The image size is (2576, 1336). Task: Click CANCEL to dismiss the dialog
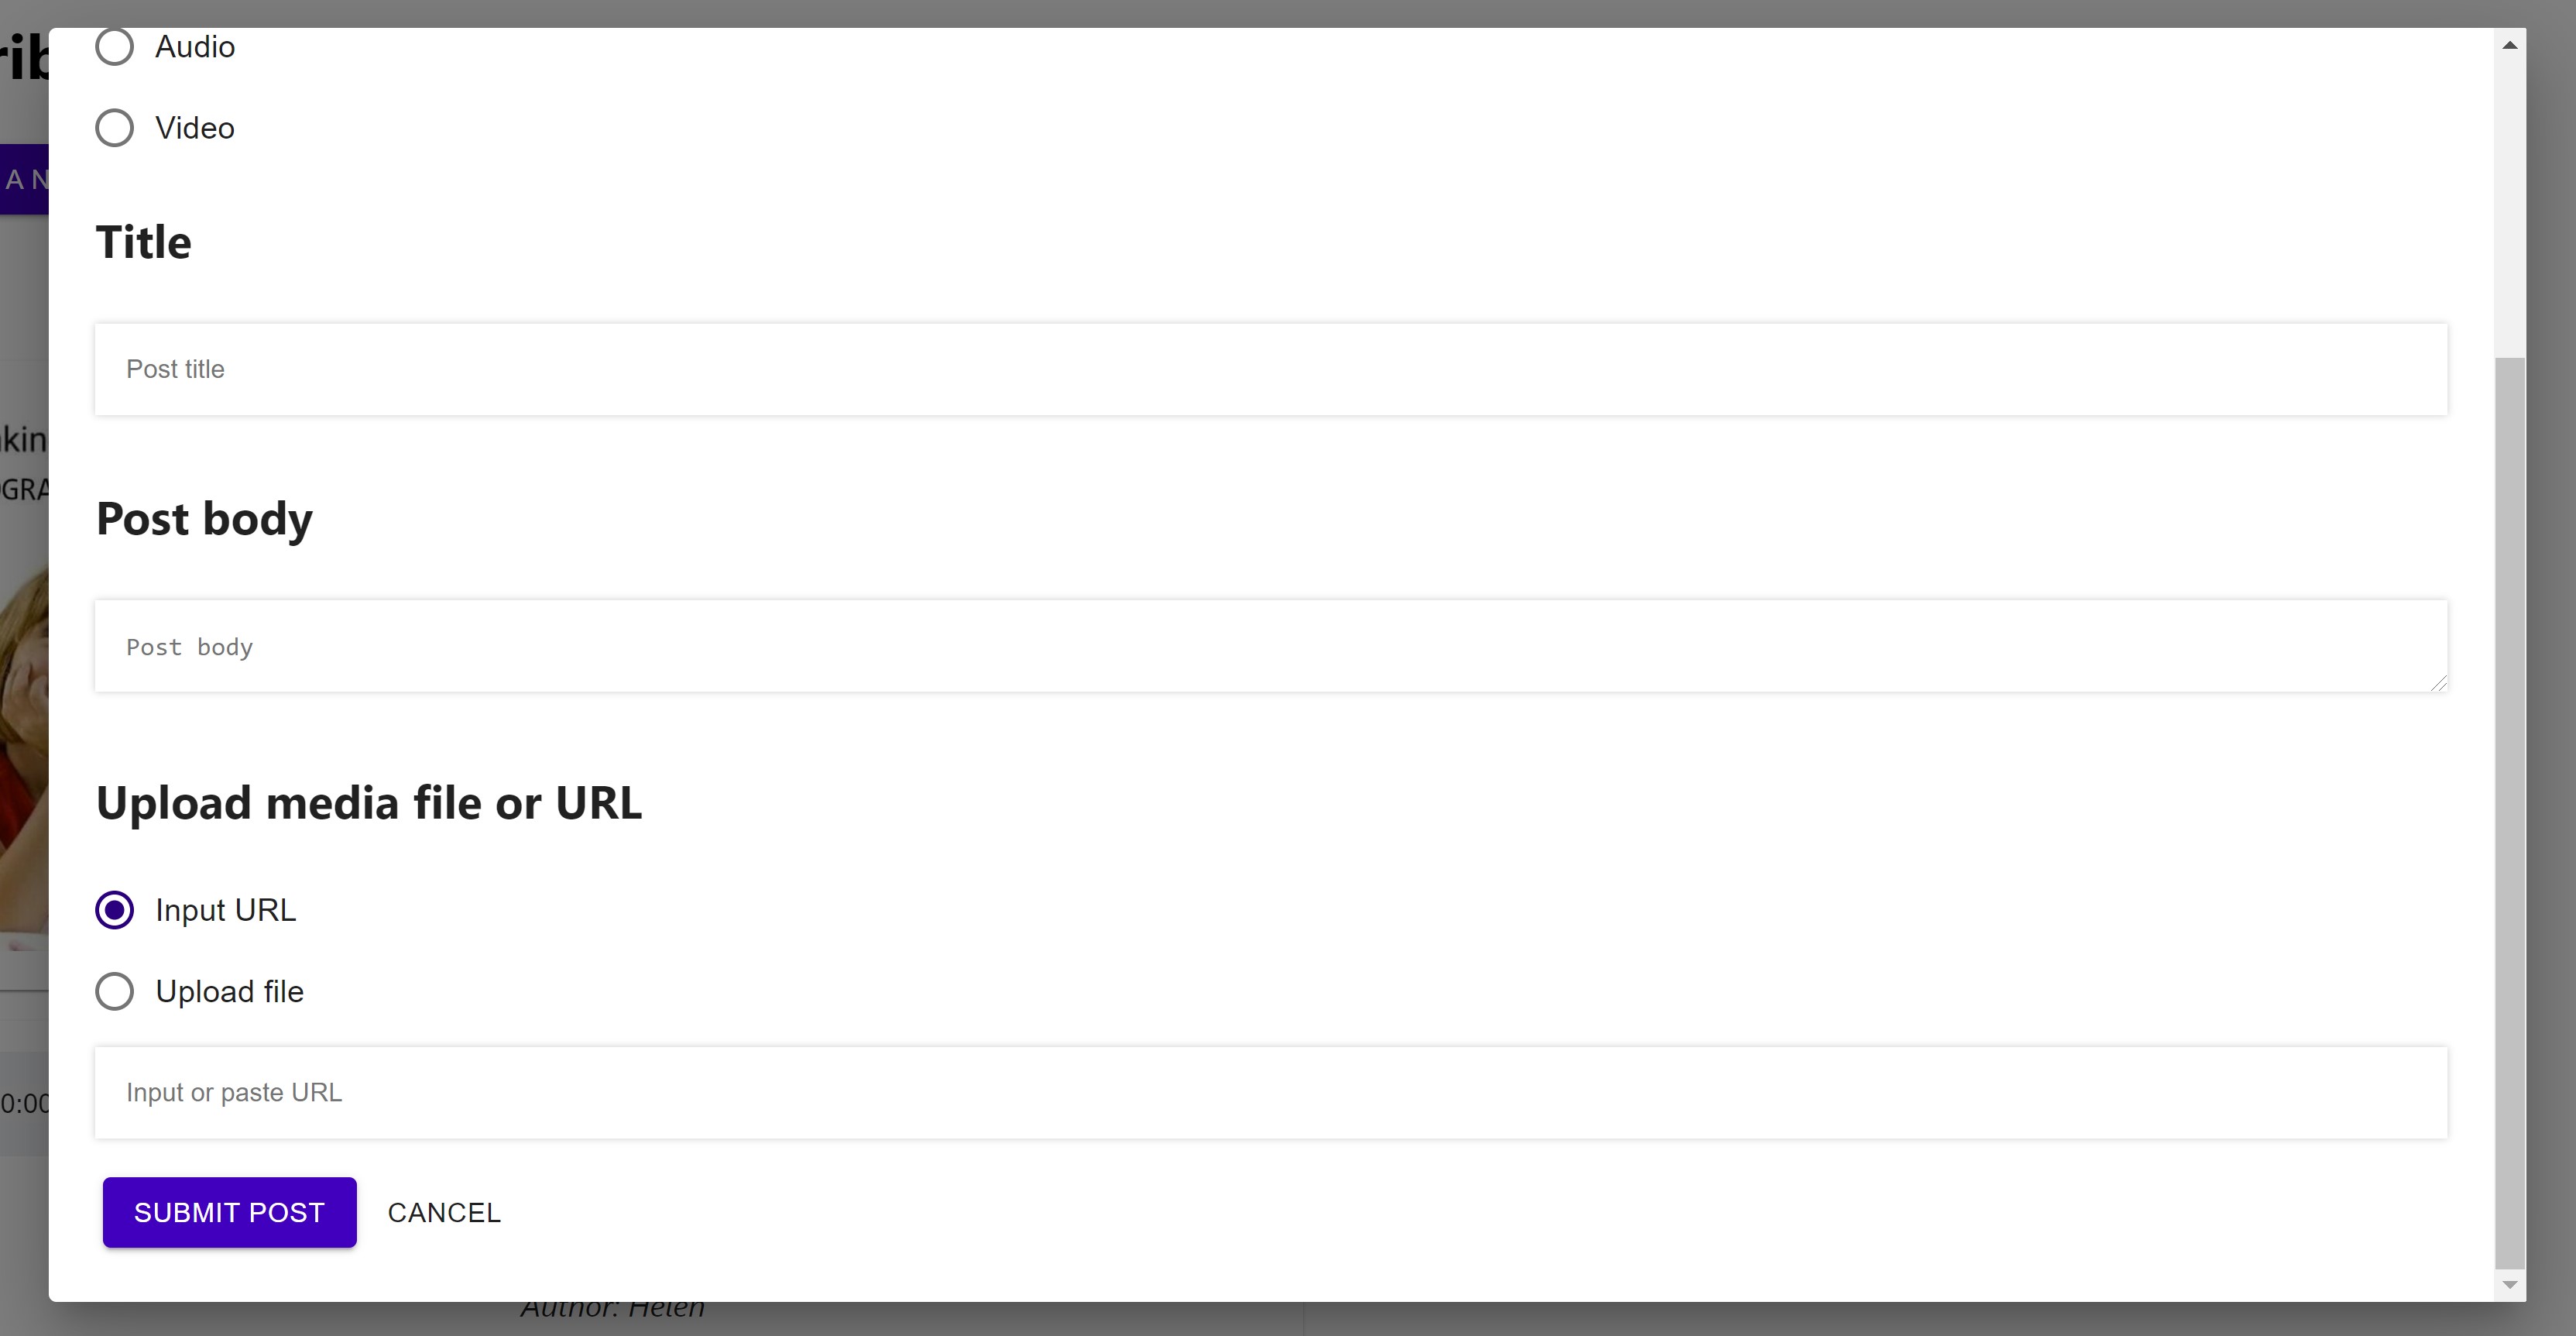pos(444,1212)
